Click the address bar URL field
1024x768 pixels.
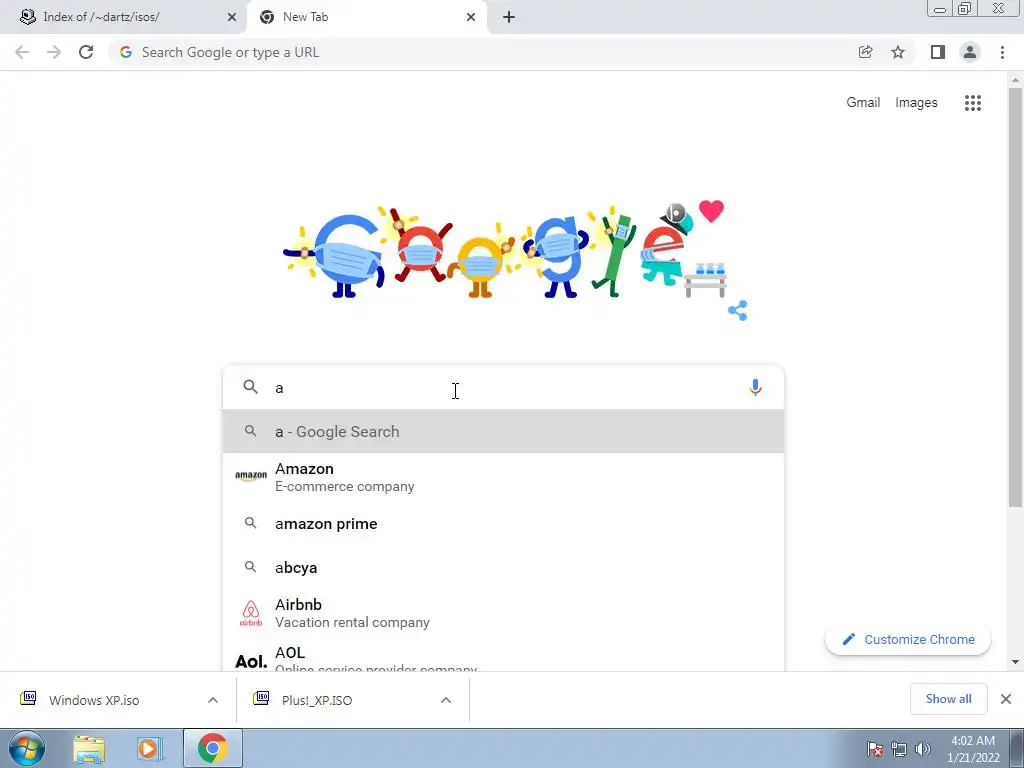[x=483, y=52]
